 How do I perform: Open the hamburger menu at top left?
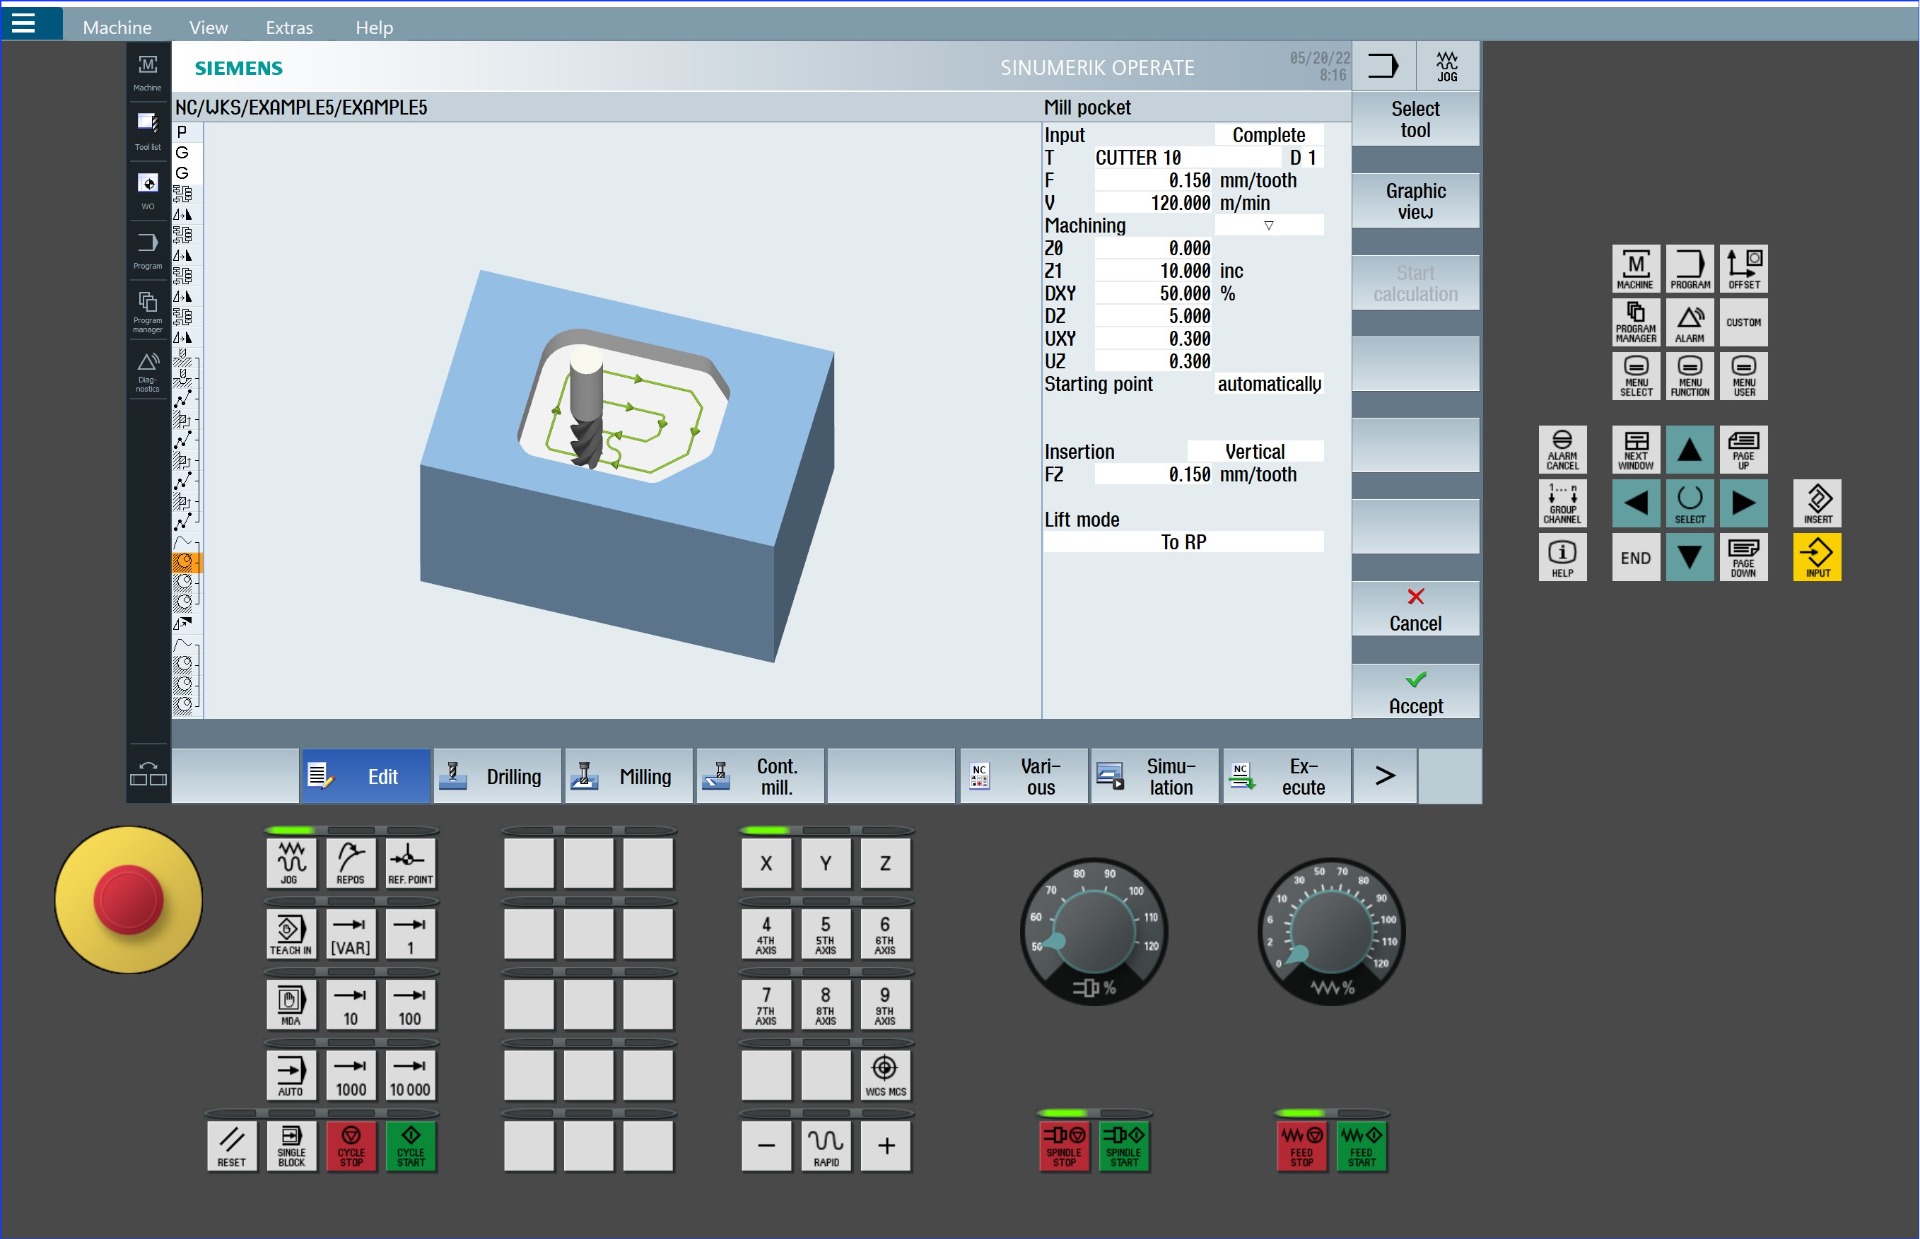coord(23,23)
